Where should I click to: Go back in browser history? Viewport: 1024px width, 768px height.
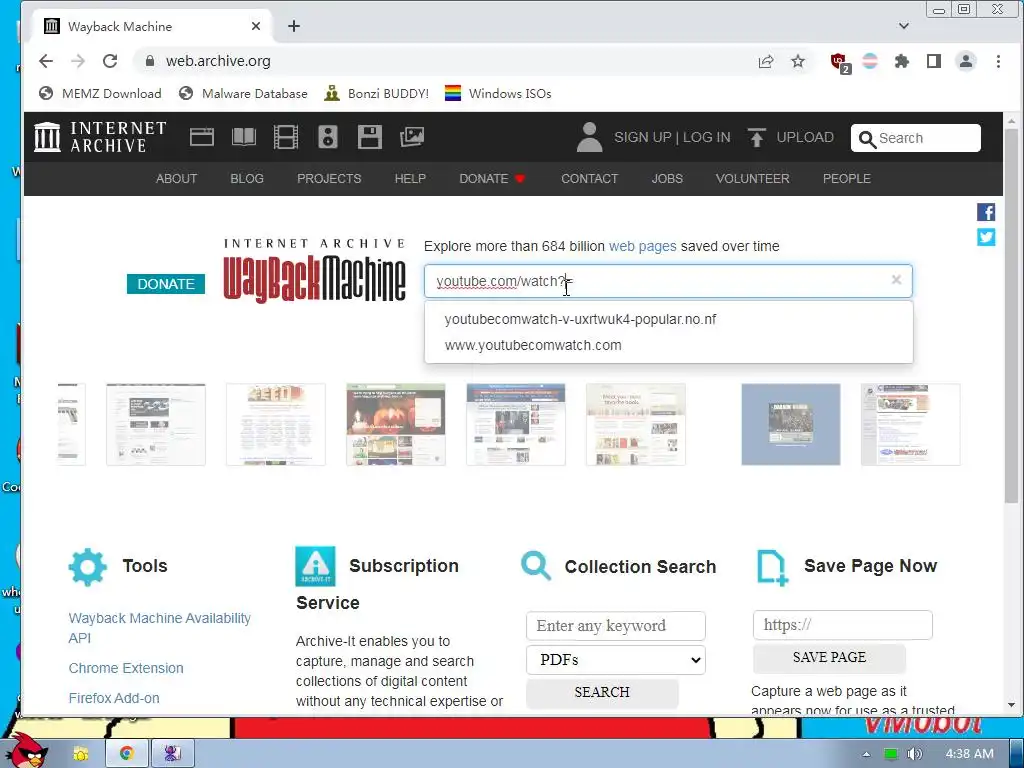(x=46, y=61)
